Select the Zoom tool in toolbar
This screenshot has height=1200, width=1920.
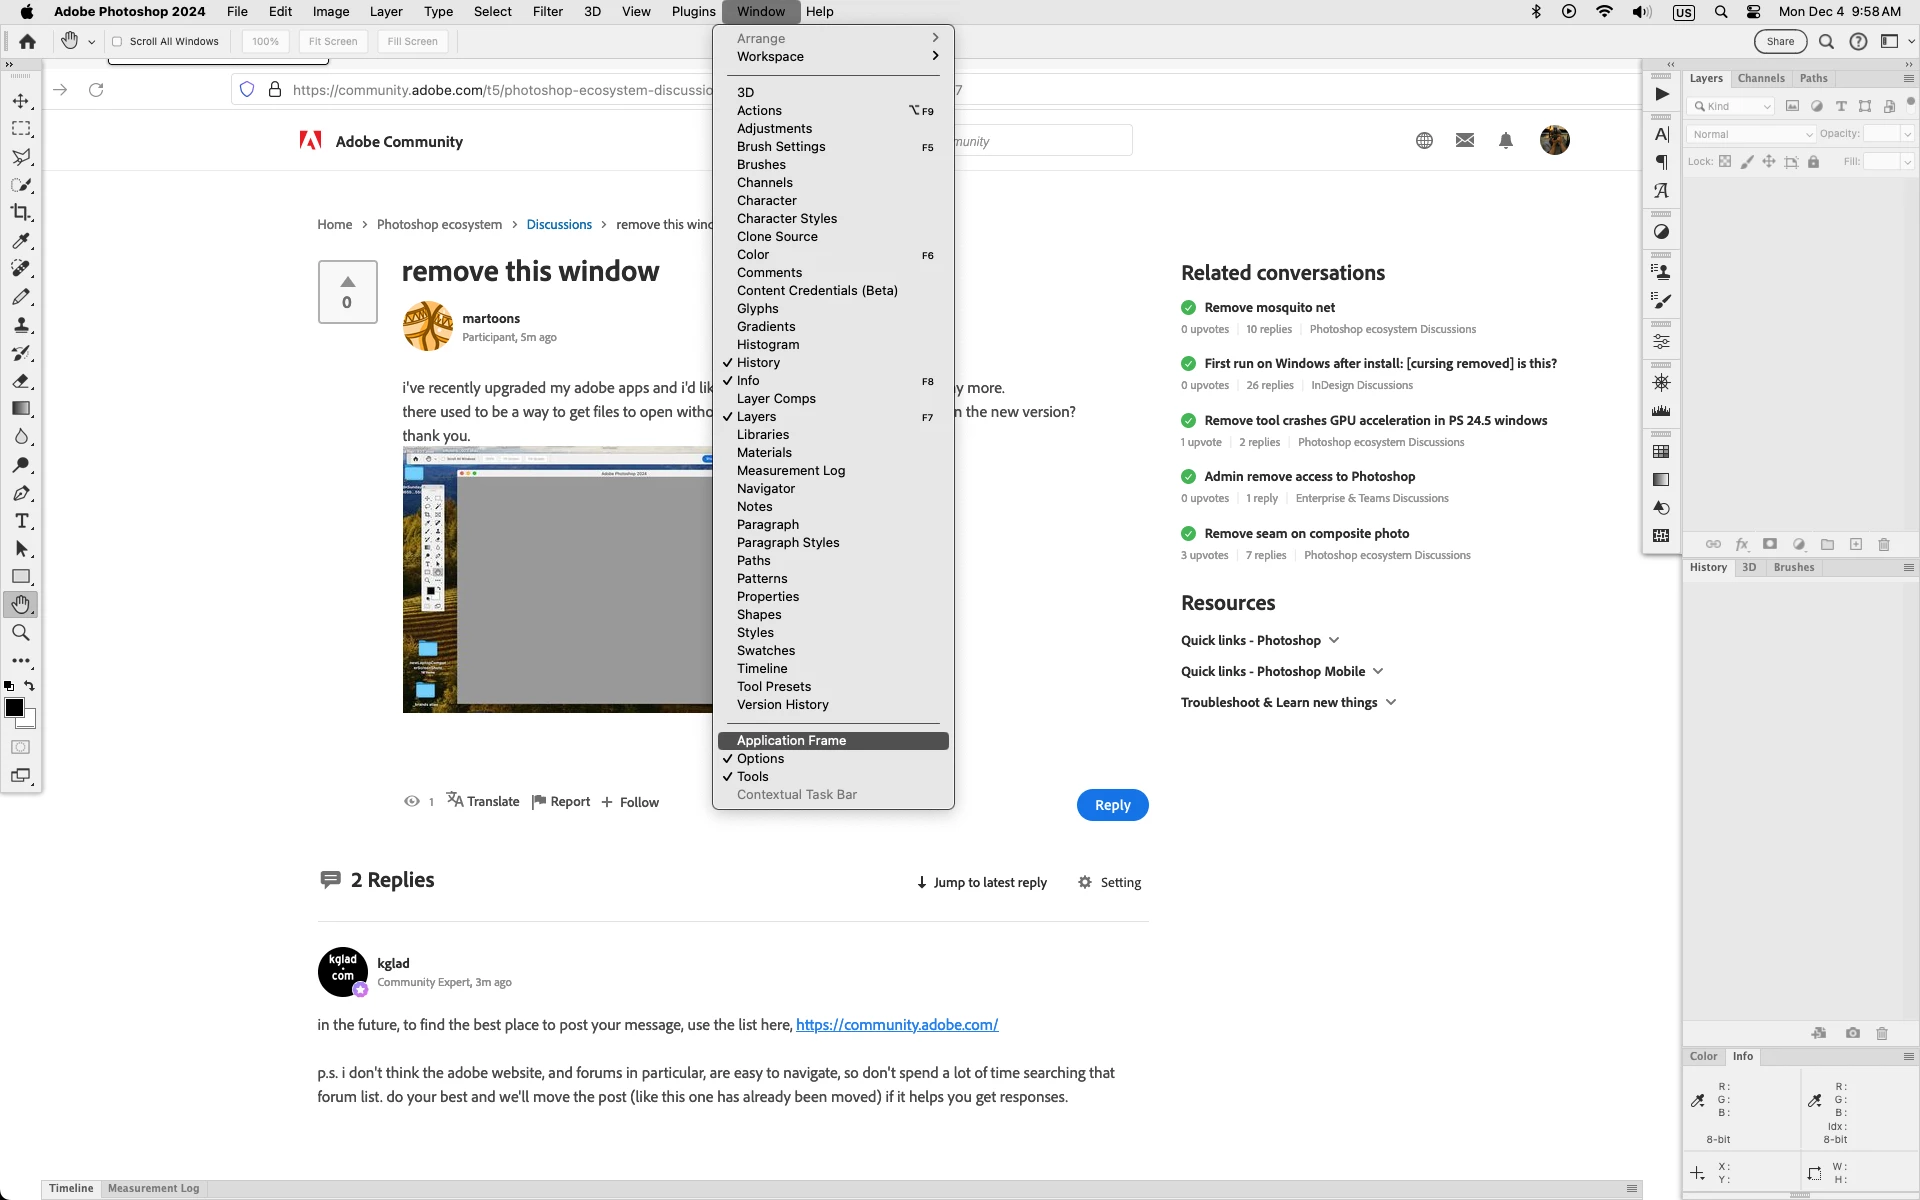[21, 633]
